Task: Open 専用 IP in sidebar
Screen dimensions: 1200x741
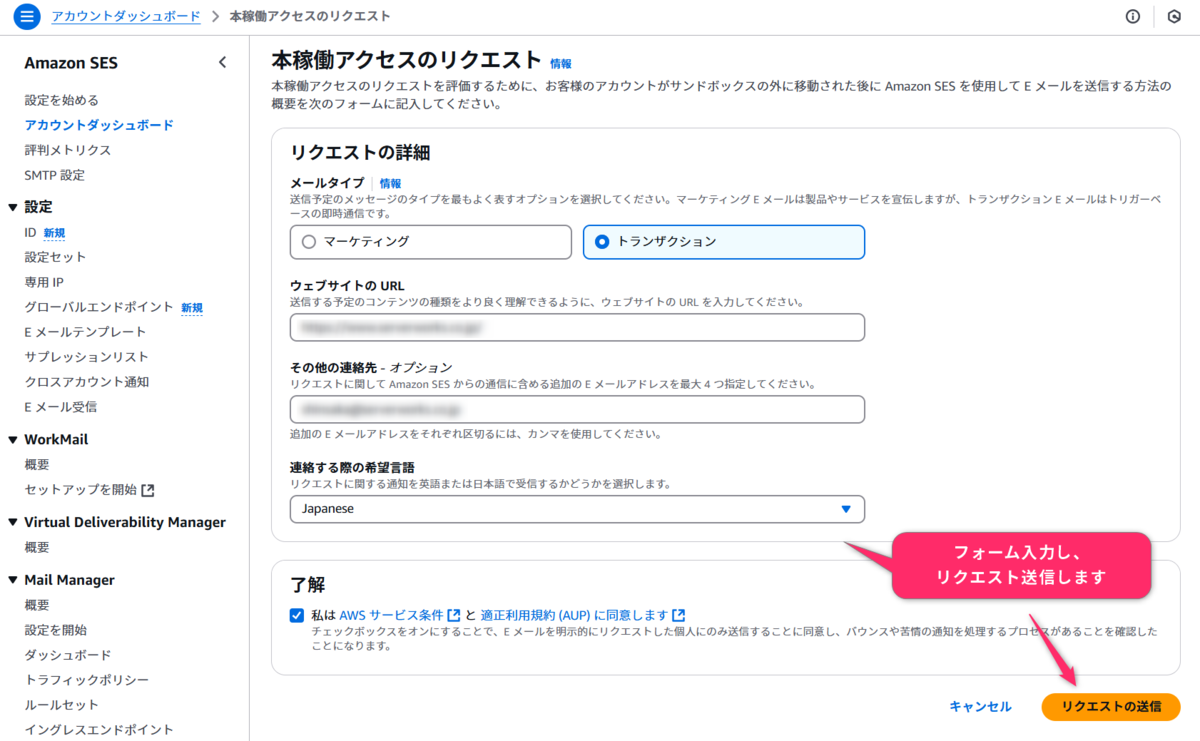Action: [x=44, y=282]
